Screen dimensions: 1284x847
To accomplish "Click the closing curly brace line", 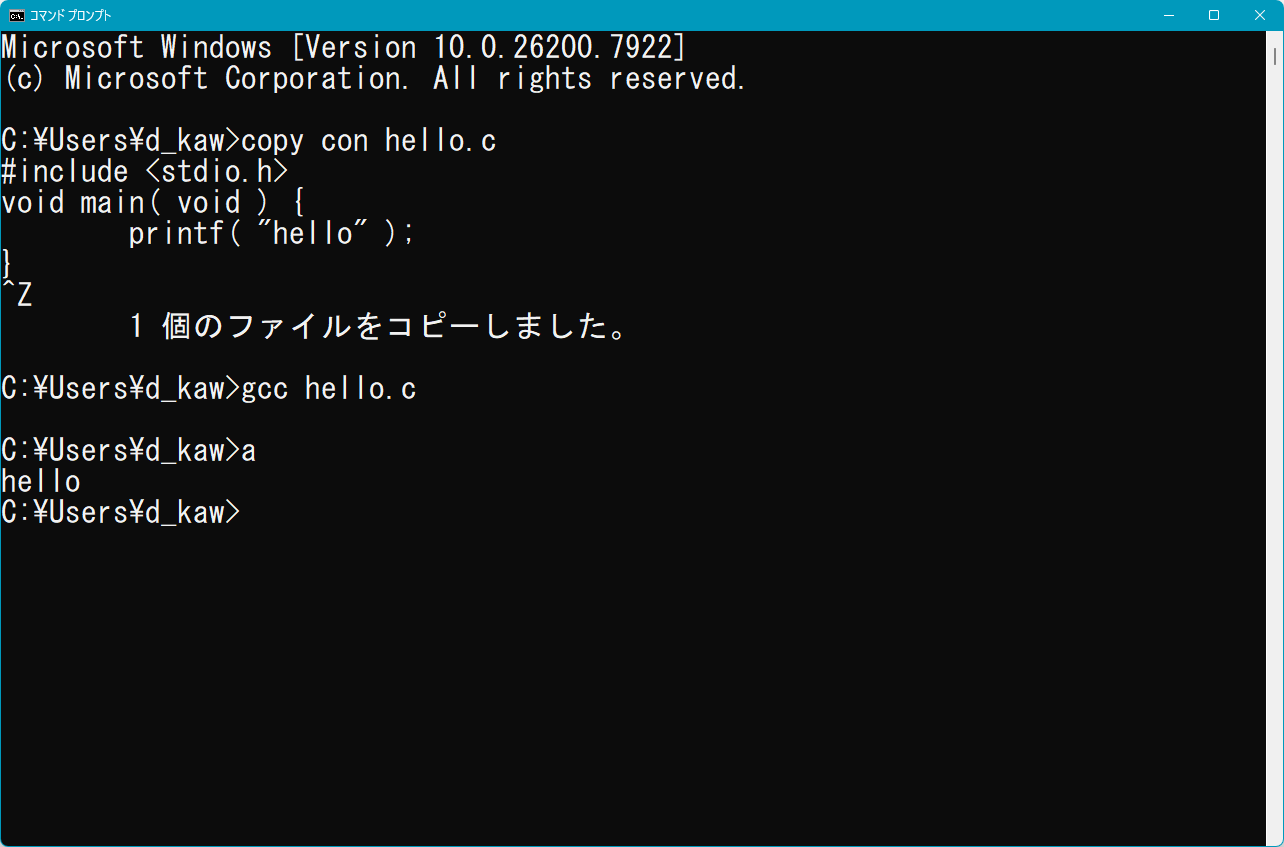I will pyautogui.click(x=7, y=265).
